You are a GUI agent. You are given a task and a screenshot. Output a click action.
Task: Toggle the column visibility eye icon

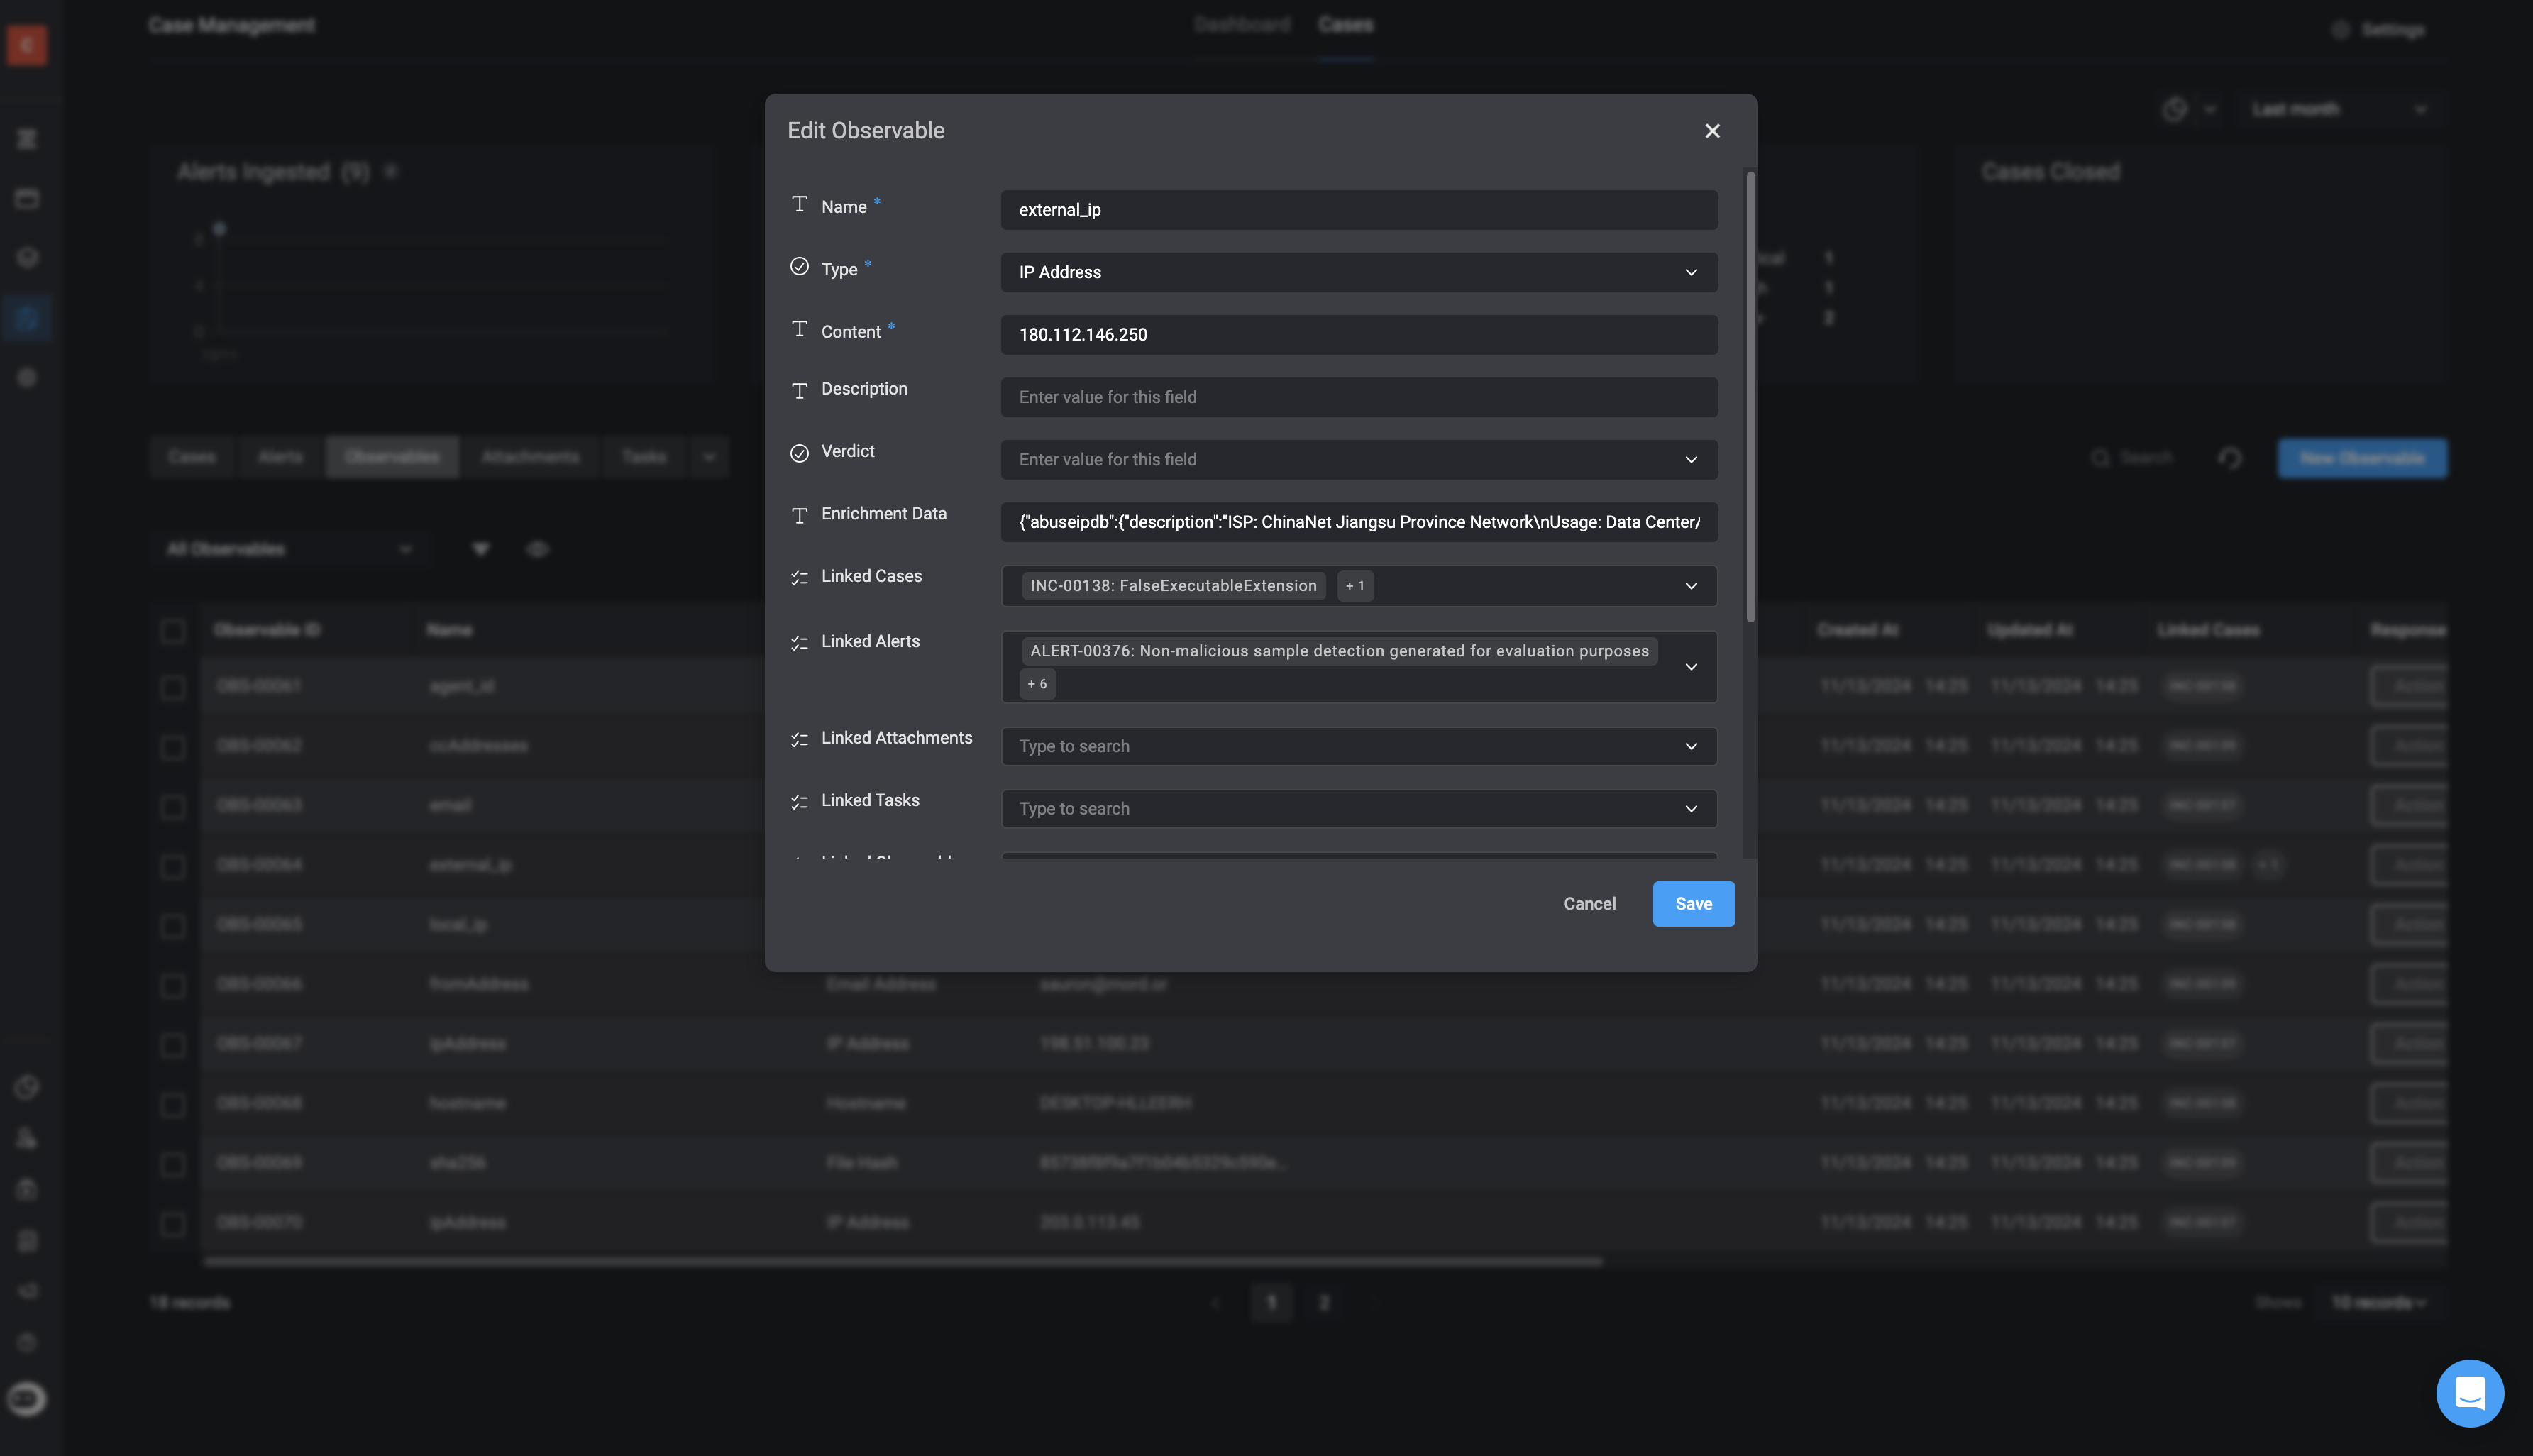click(x=537, y=549)
